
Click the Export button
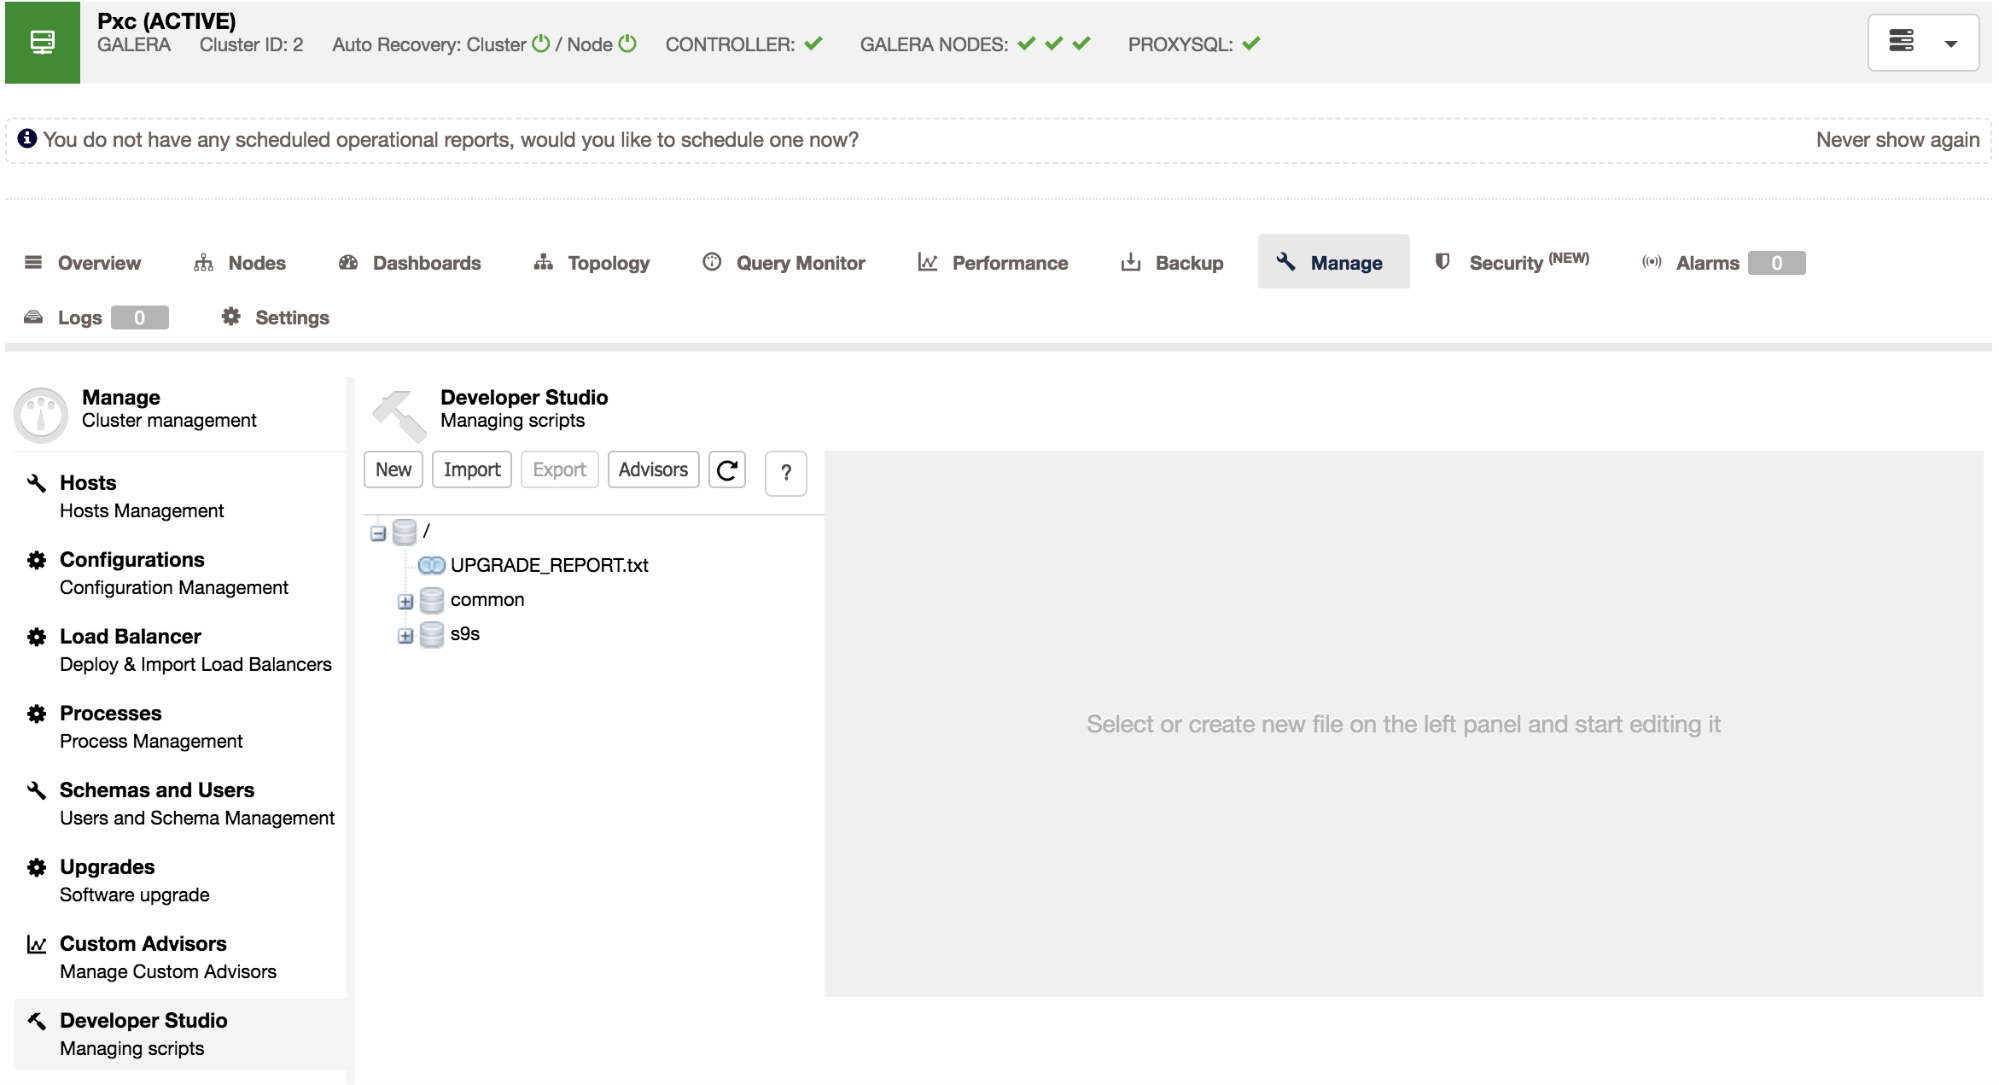point(559,470)
